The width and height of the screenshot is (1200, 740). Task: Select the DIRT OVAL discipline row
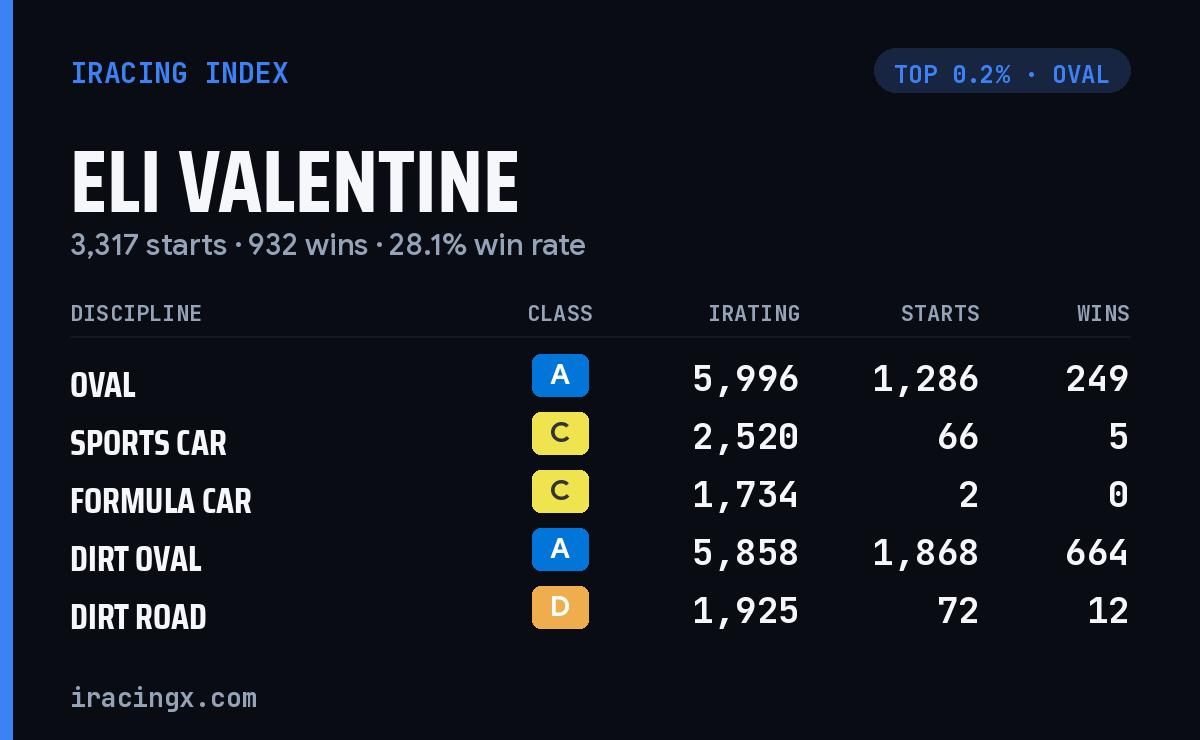click(x=600, y=553)
